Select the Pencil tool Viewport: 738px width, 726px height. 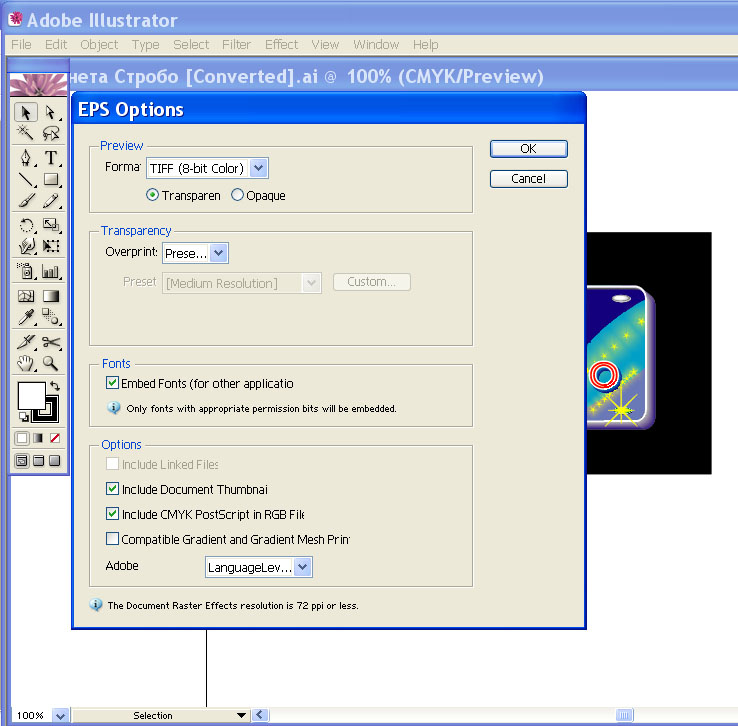[x=50, y=200]
